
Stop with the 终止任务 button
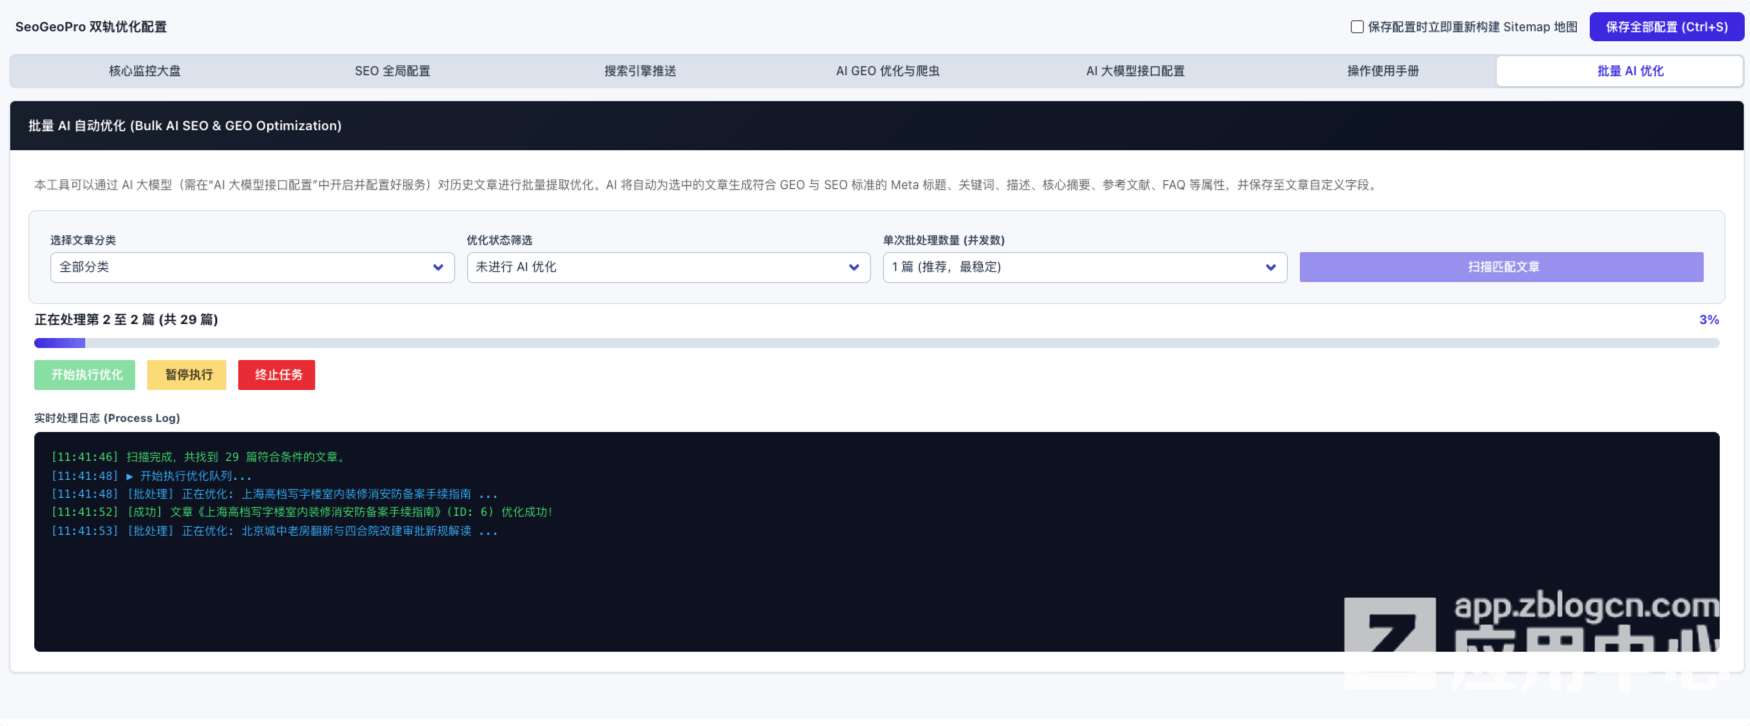tap(277, 375)
